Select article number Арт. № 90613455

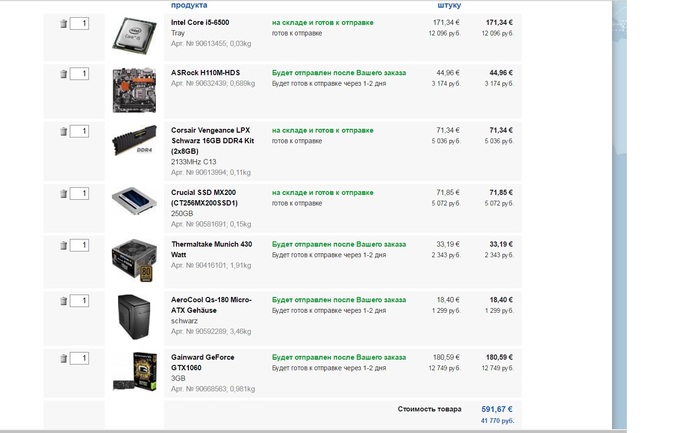[x=199, y=43]
